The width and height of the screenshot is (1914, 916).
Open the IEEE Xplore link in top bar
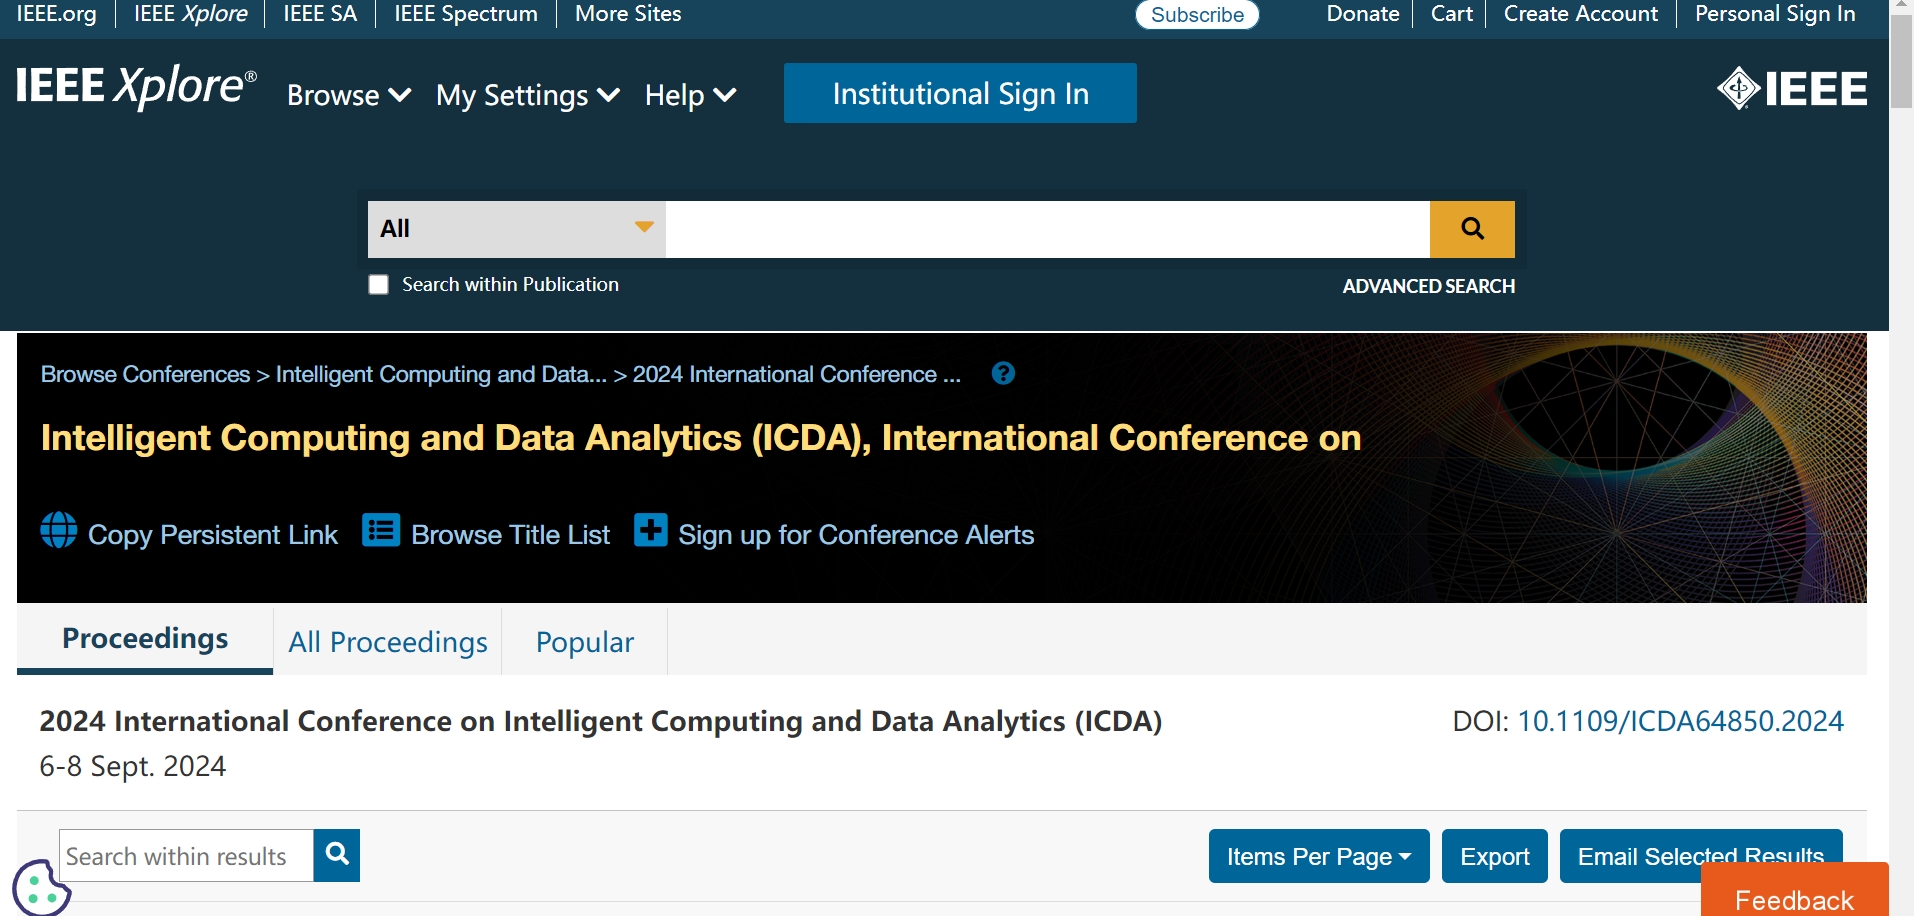tap(191, 14)
